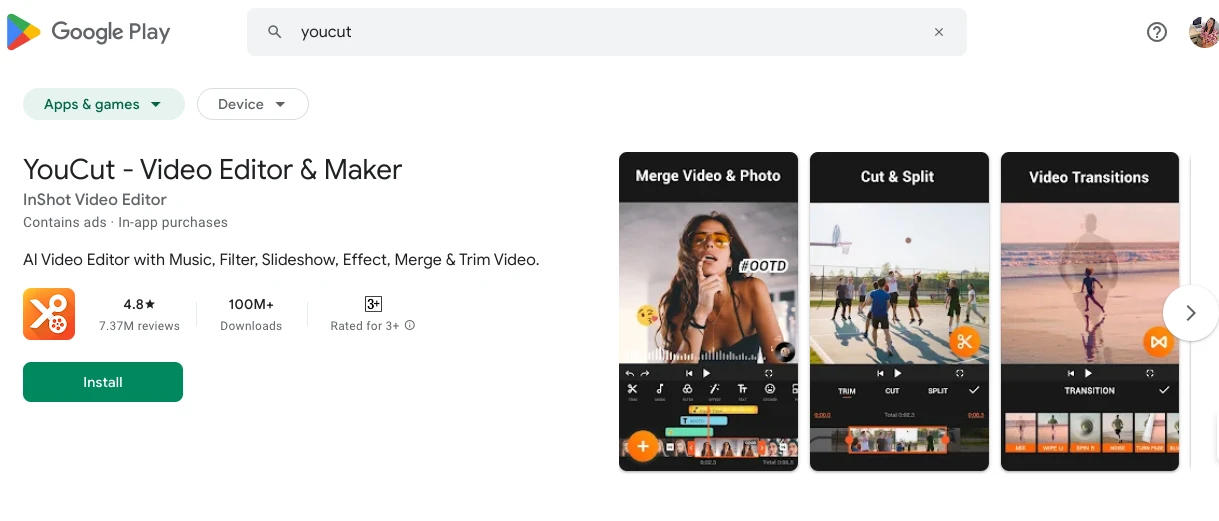Viewport: 1219px width, 521px height.
Task: Open the Merge Video & Photo screenshot
Action: (x=708, y=311)
